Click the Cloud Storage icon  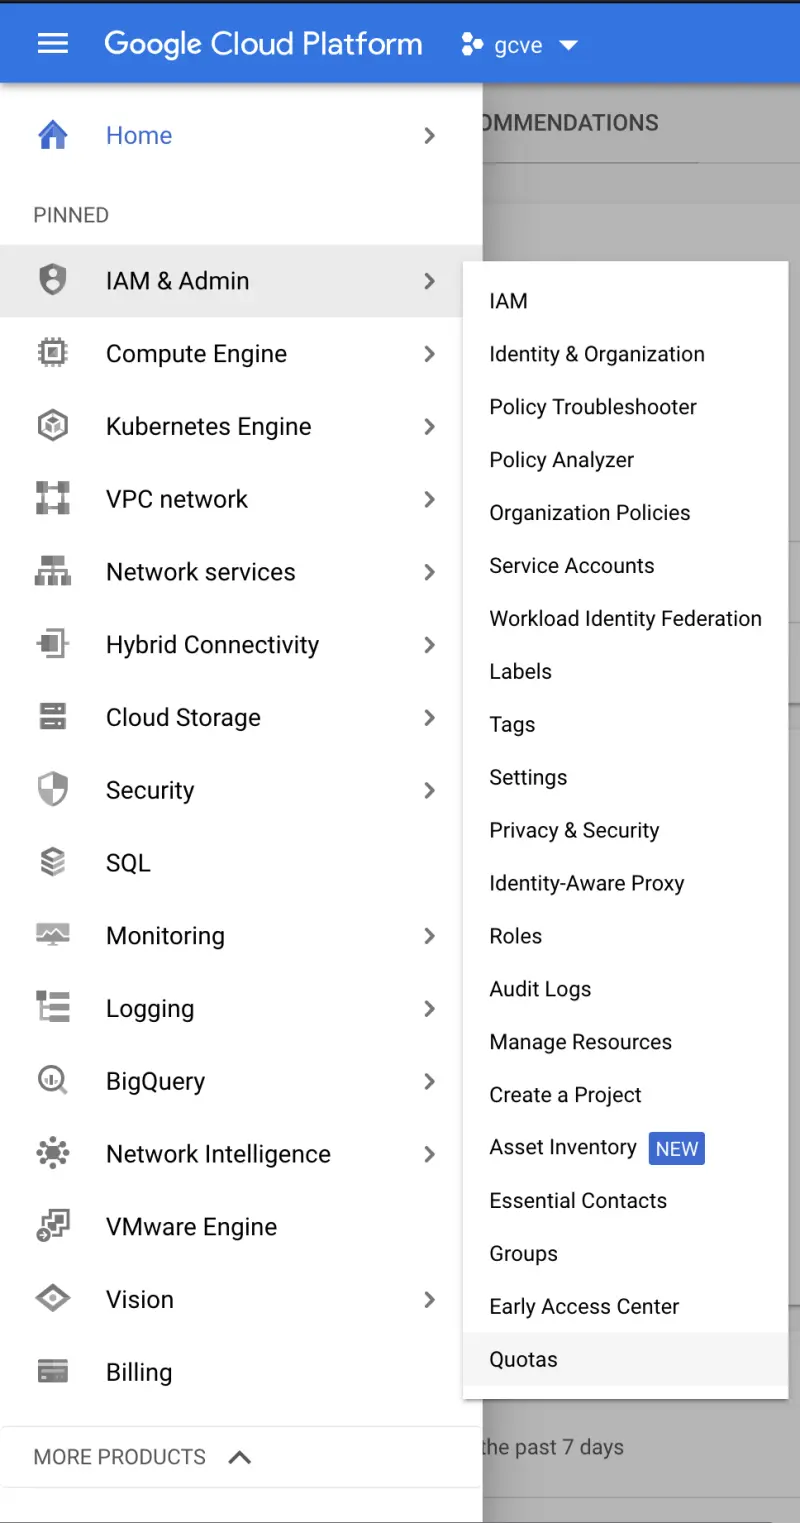(52, 718)
